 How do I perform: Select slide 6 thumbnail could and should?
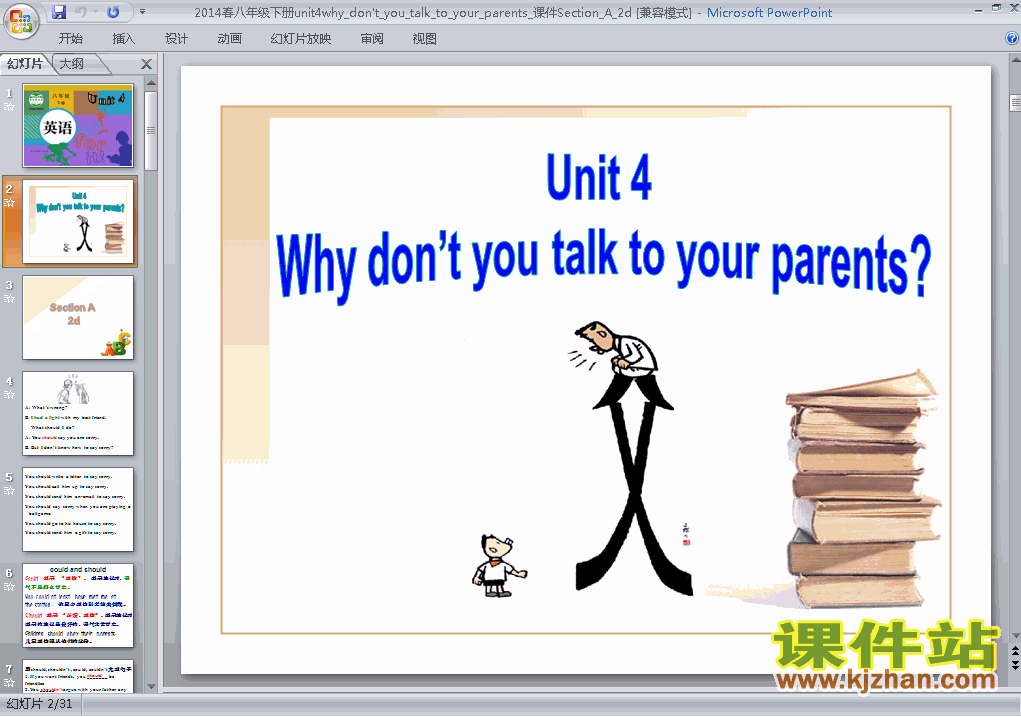tap(78, 606)
